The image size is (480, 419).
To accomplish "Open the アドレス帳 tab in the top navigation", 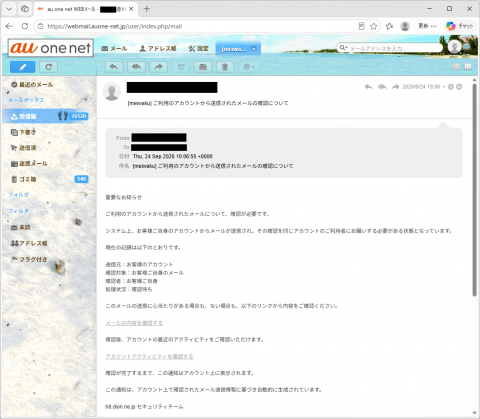I will point(158,49).
